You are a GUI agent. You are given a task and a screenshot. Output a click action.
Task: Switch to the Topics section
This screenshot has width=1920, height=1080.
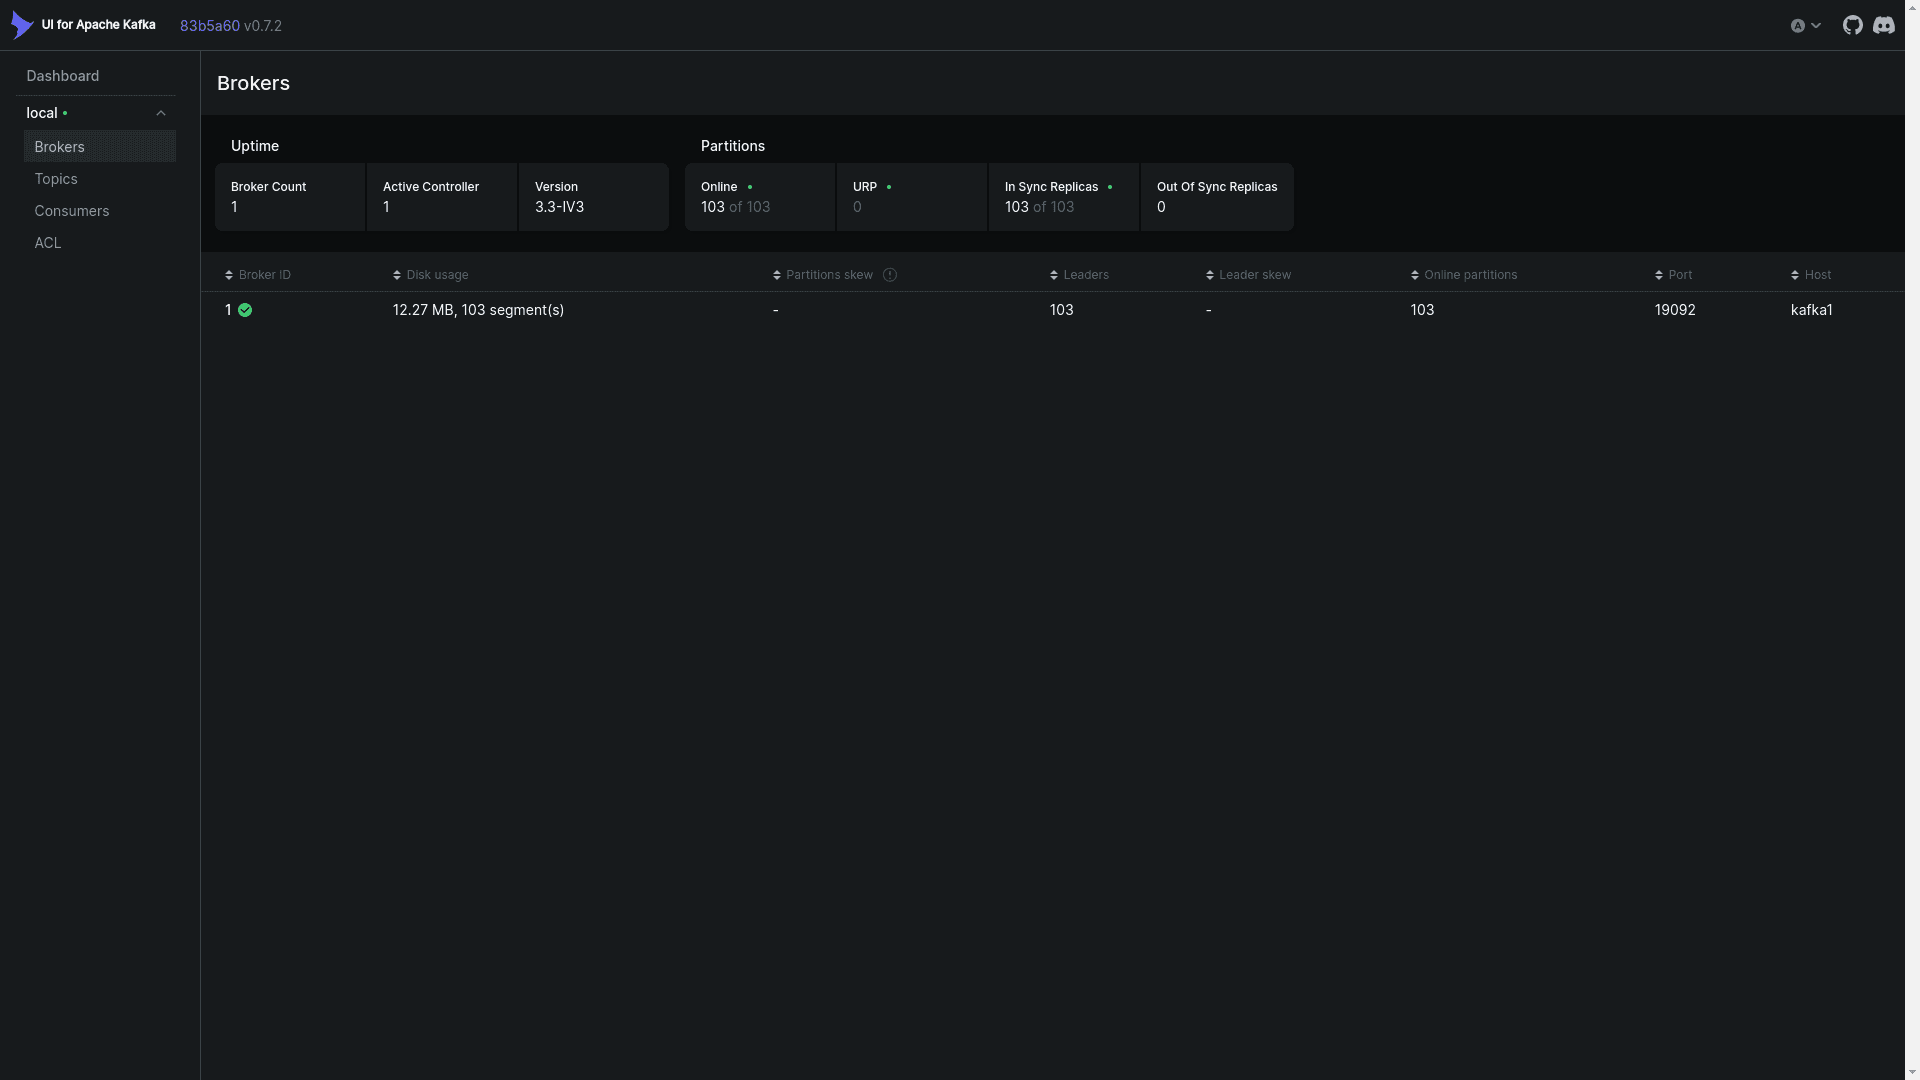(x=56, y=178)
